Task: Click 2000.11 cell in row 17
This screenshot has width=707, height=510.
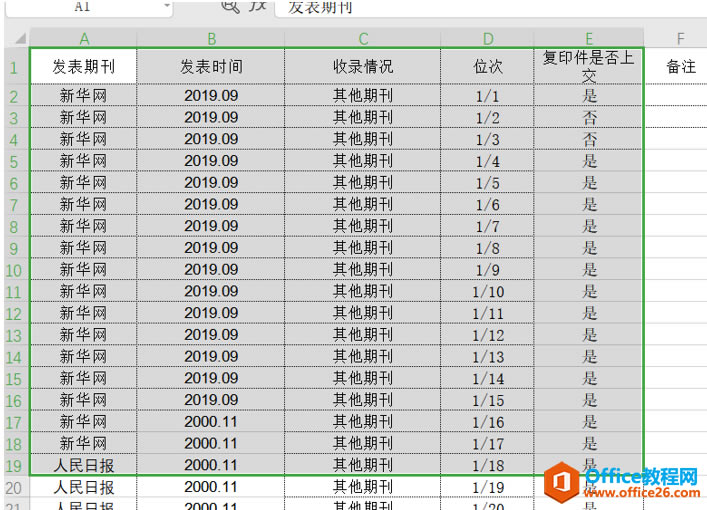Action: point(211,422)
